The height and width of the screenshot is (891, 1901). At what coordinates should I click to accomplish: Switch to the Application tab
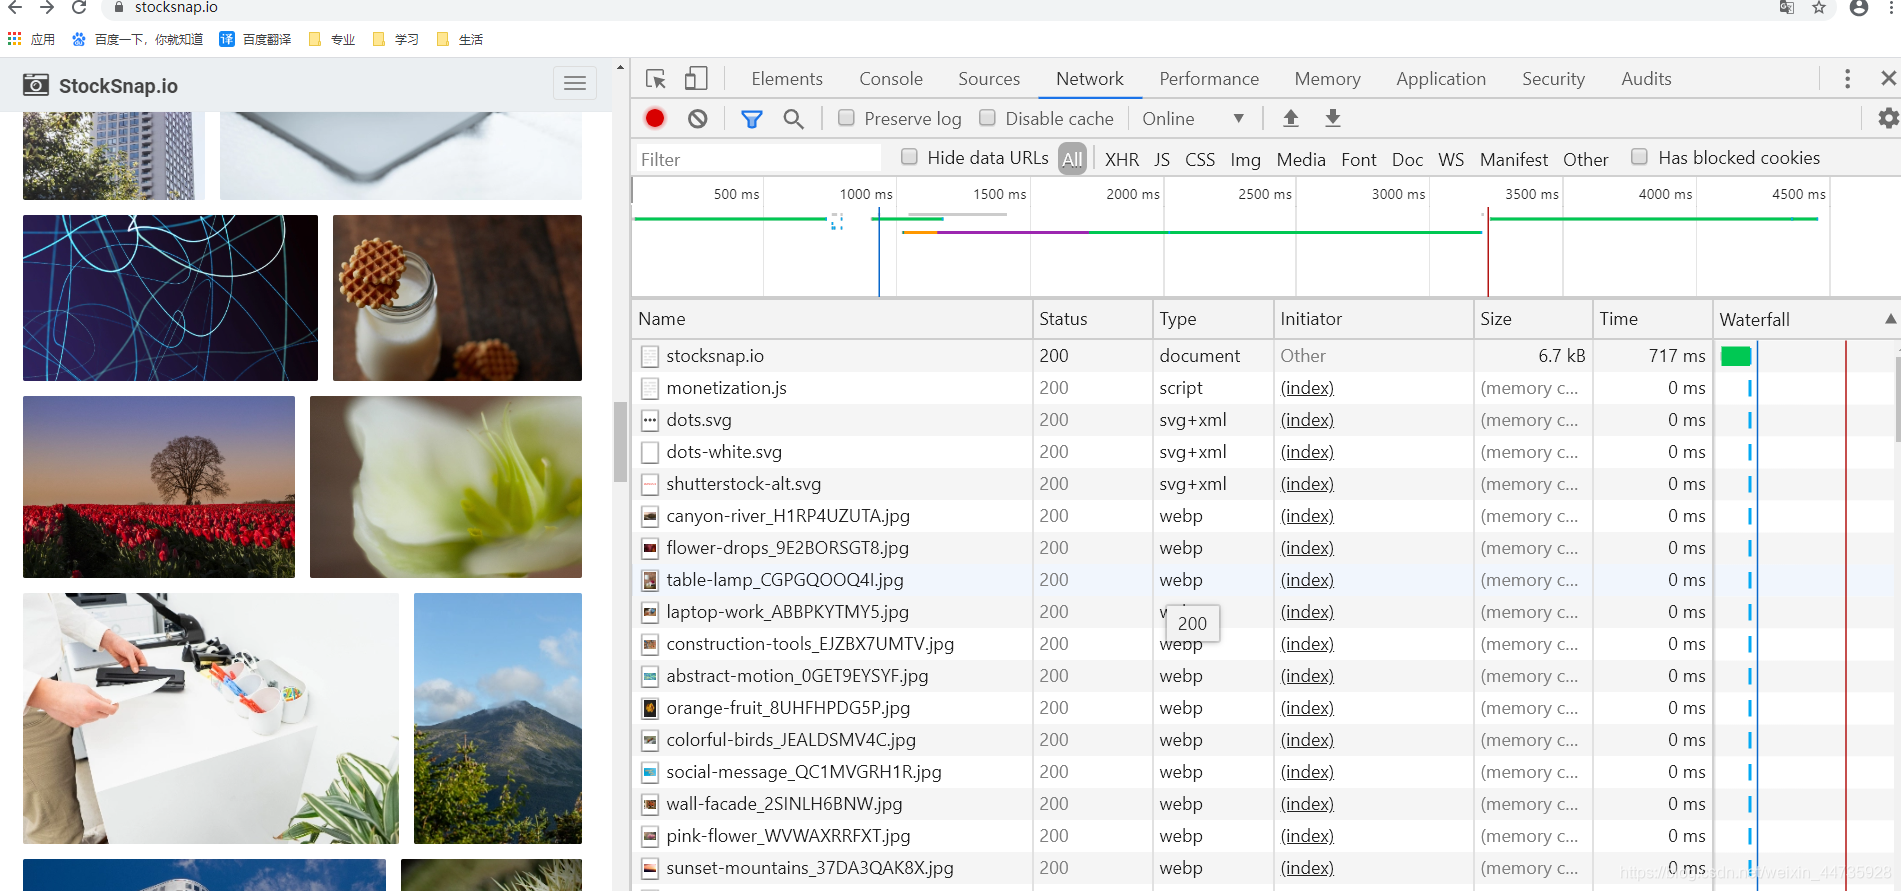(1441, 79)
